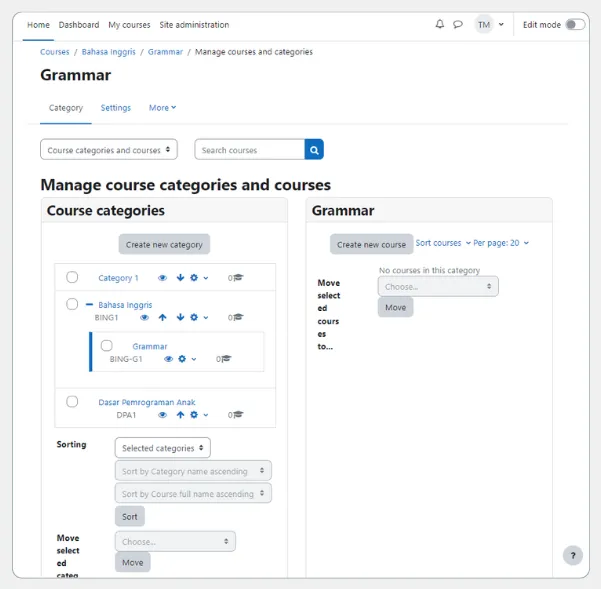Click Create new course button
The height and width of the screenshot is (589, 601).
click(371, 244)
